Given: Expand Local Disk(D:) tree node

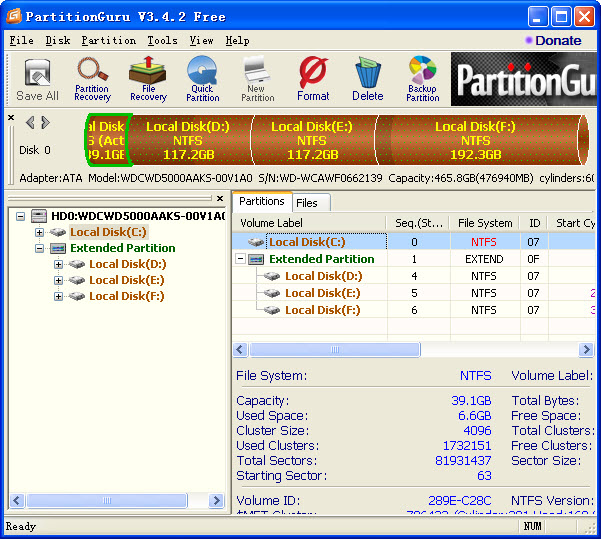Looking at the screenshot, I should coord(58,265).
